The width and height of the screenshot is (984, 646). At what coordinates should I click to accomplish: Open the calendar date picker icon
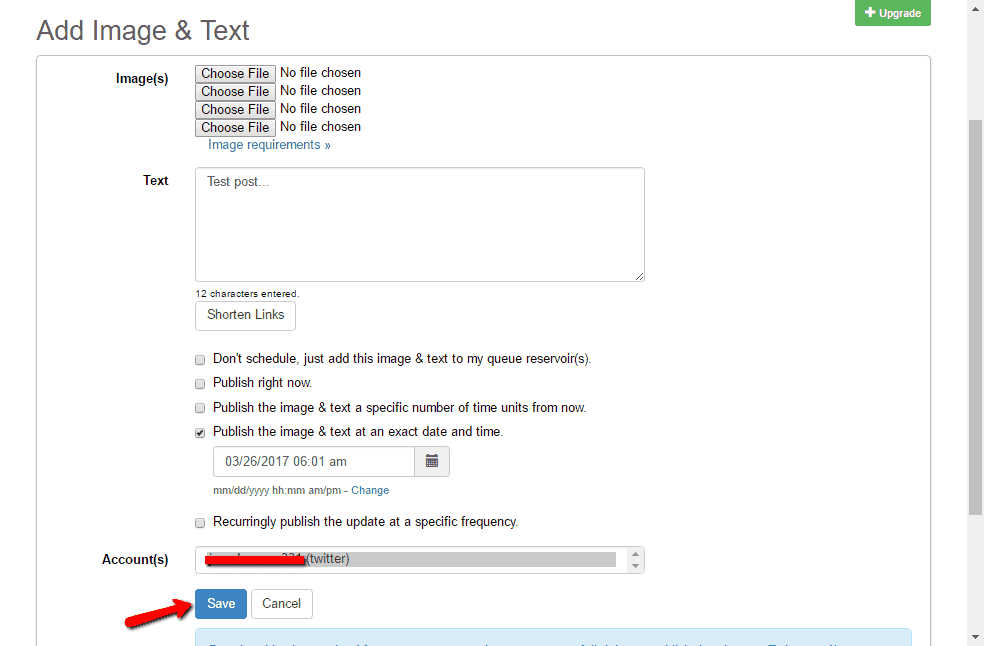432,461
